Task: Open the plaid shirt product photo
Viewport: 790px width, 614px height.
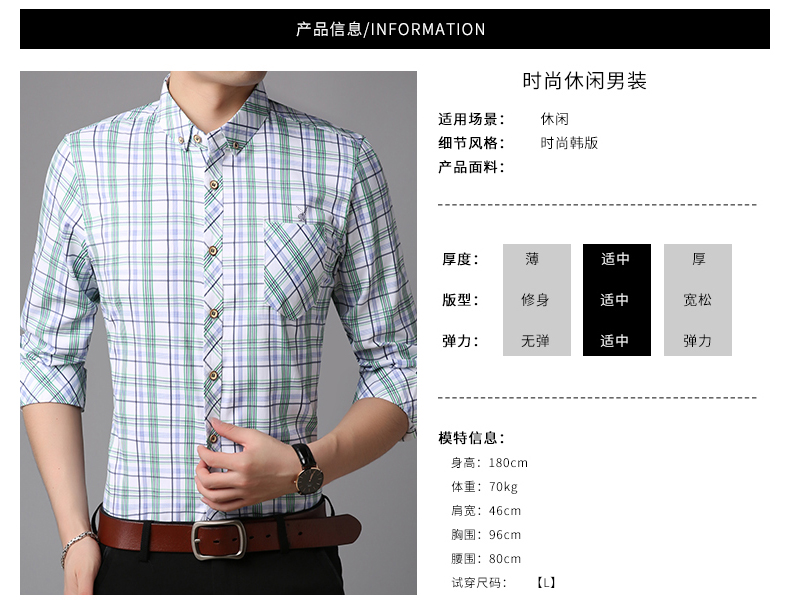Action: pos(218,332)
